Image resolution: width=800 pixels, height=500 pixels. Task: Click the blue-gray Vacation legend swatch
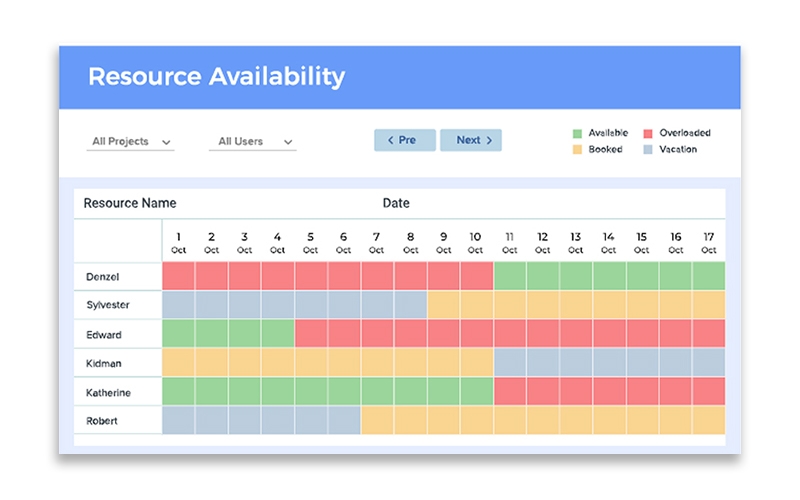click(x=648, y=150)
